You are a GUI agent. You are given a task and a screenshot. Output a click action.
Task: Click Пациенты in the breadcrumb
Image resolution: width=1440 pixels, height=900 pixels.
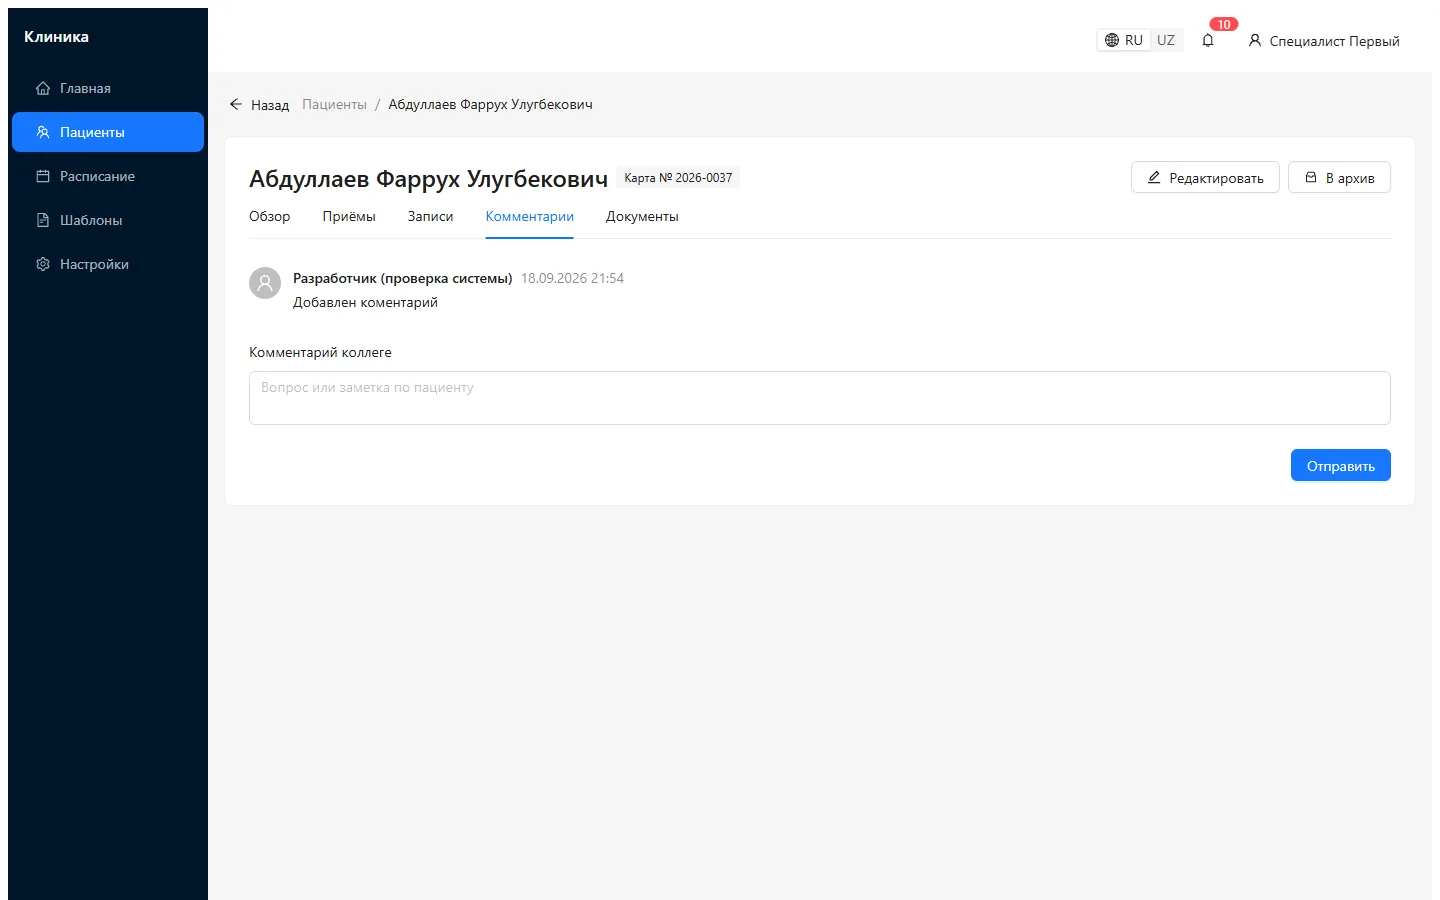[335, 104]
